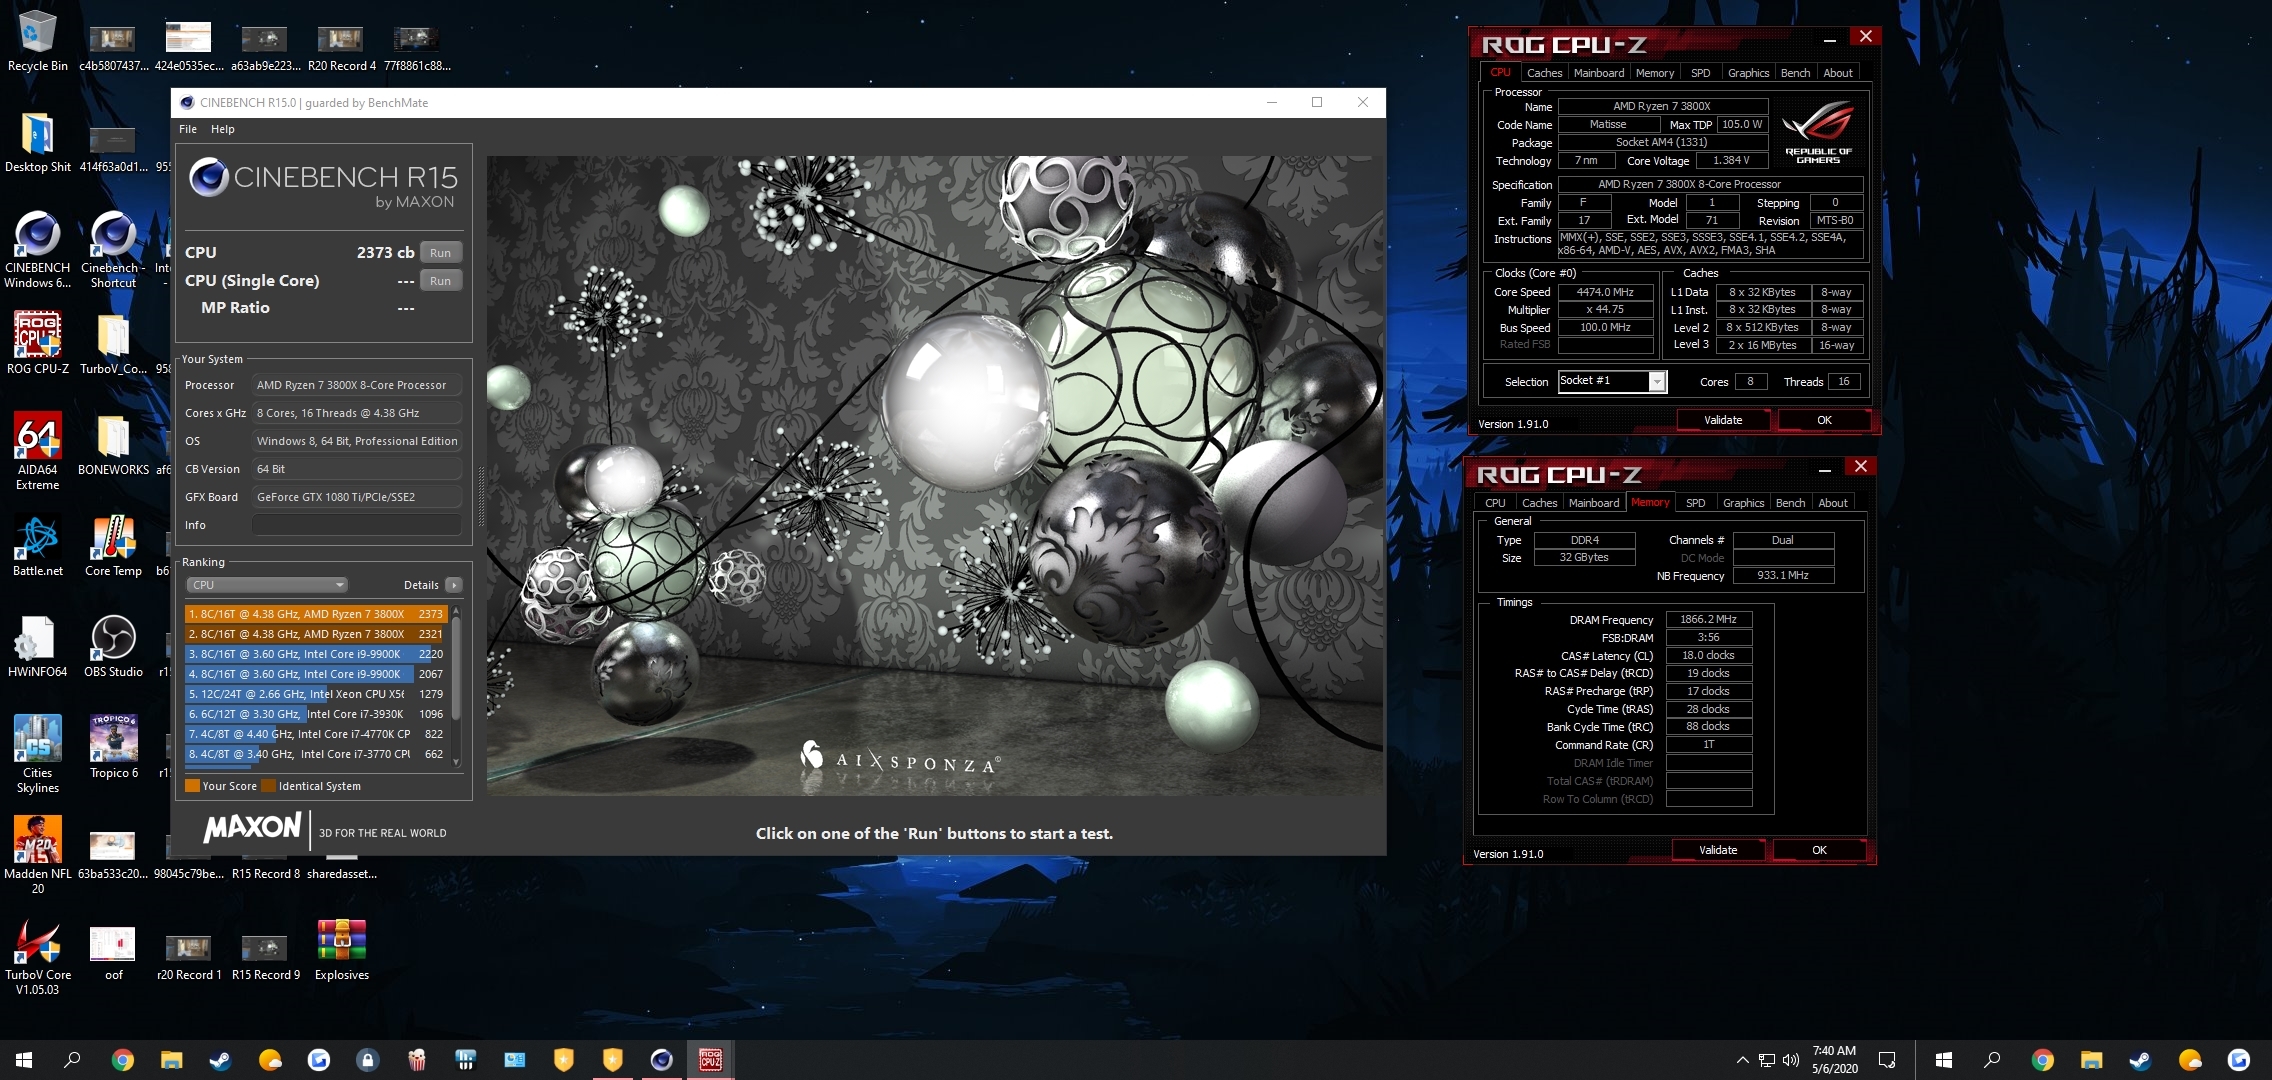Click Validate in lower CPU-Z window
Screen dimensions: 2272x1080
point(1718,851)
